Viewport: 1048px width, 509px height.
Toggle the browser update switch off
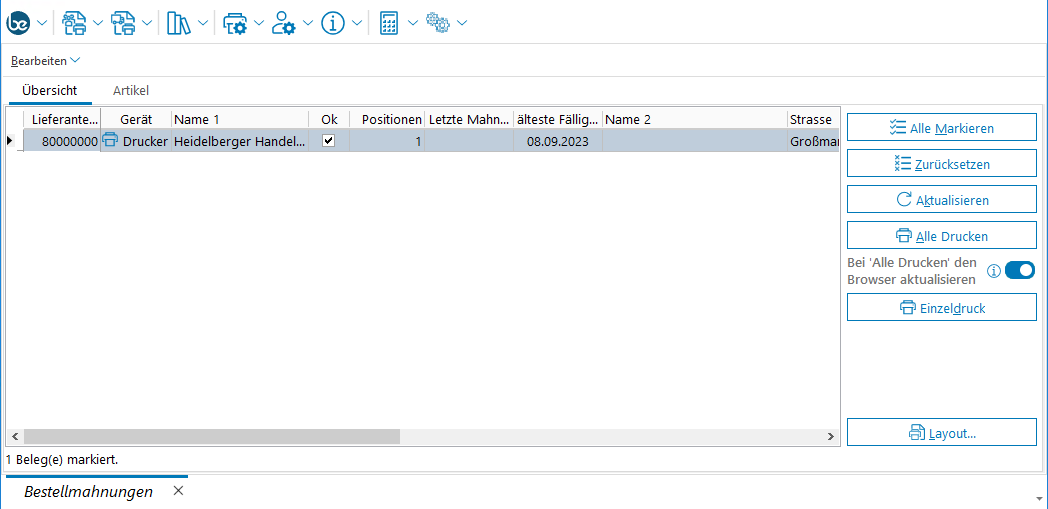(1019, 270)
